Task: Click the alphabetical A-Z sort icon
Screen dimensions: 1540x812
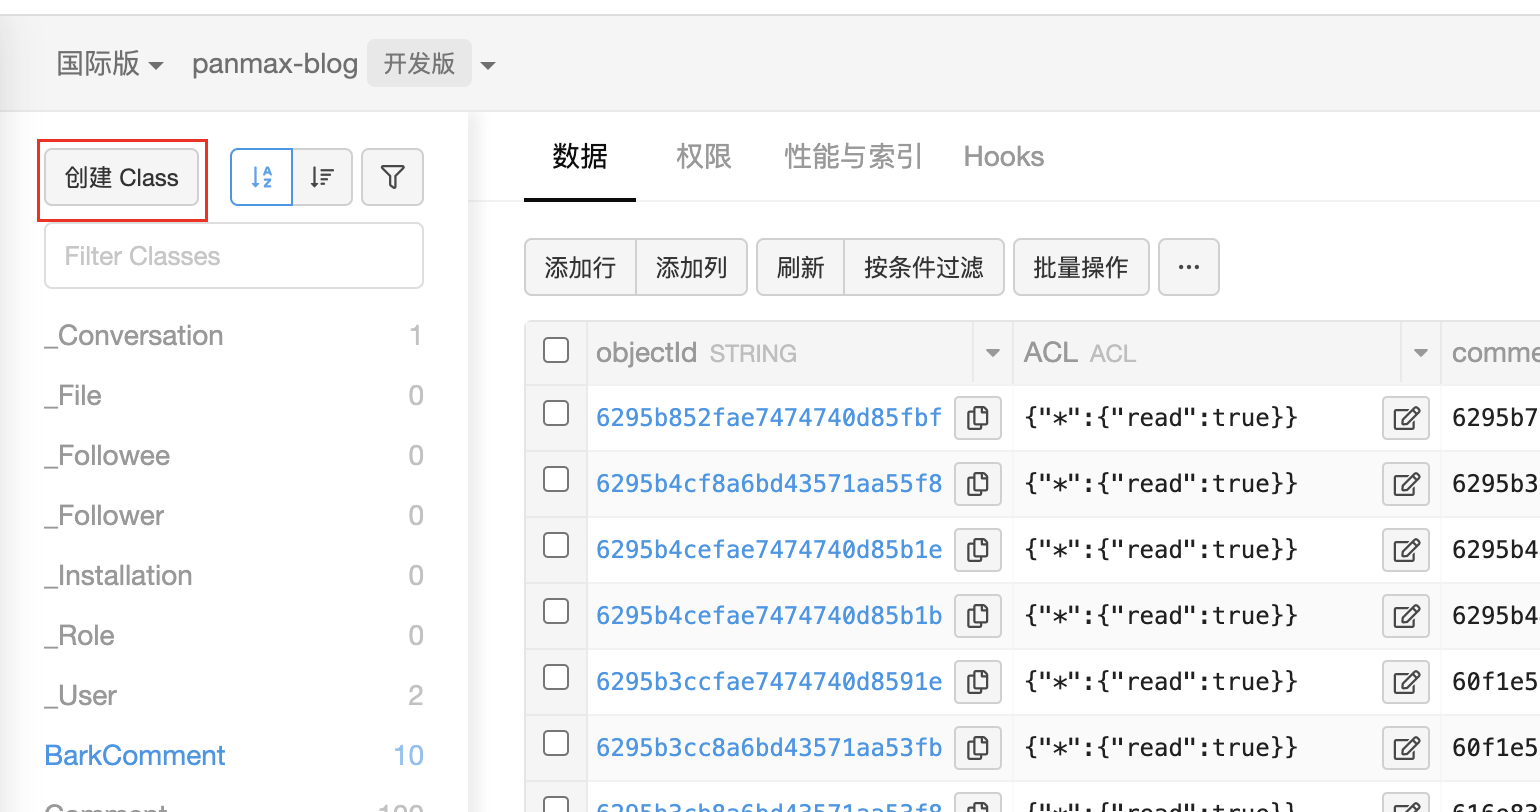Action: pos(262,178)
